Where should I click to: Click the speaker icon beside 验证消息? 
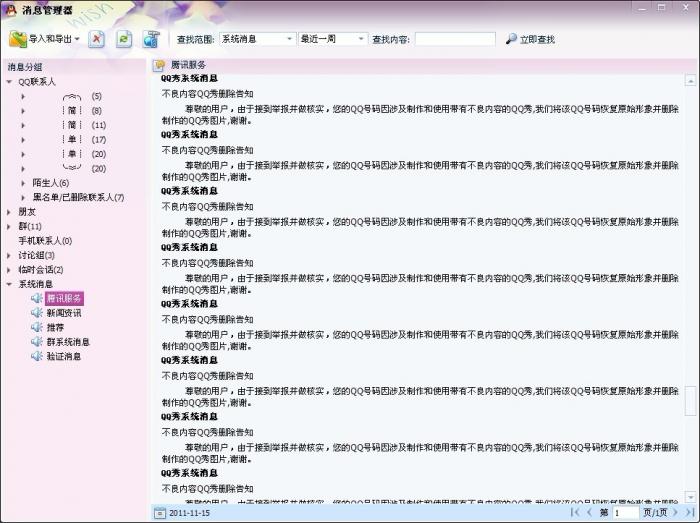[37, 356]
